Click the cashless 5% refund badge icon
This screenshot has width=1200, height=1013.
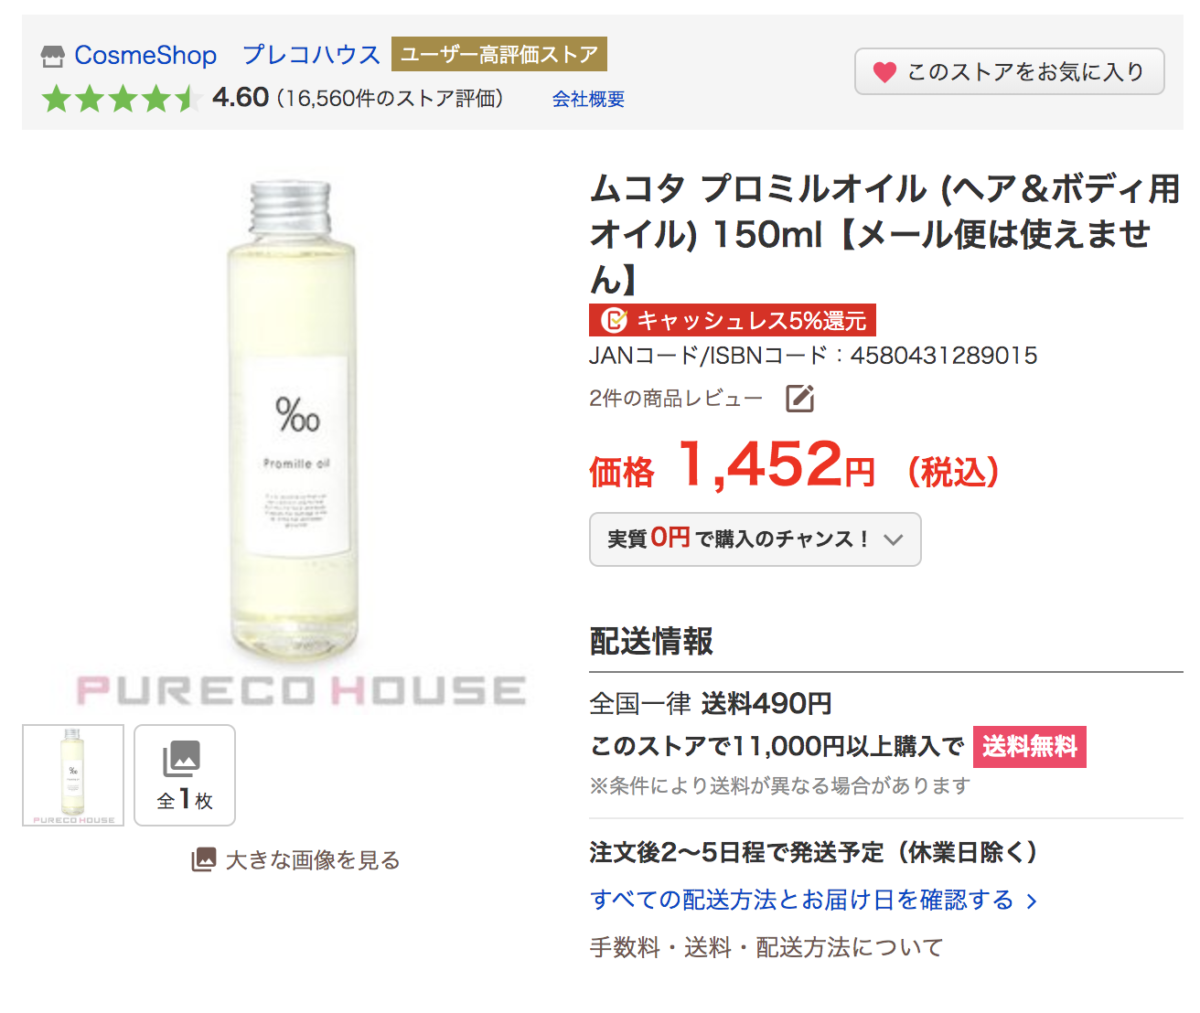(613, 320)
